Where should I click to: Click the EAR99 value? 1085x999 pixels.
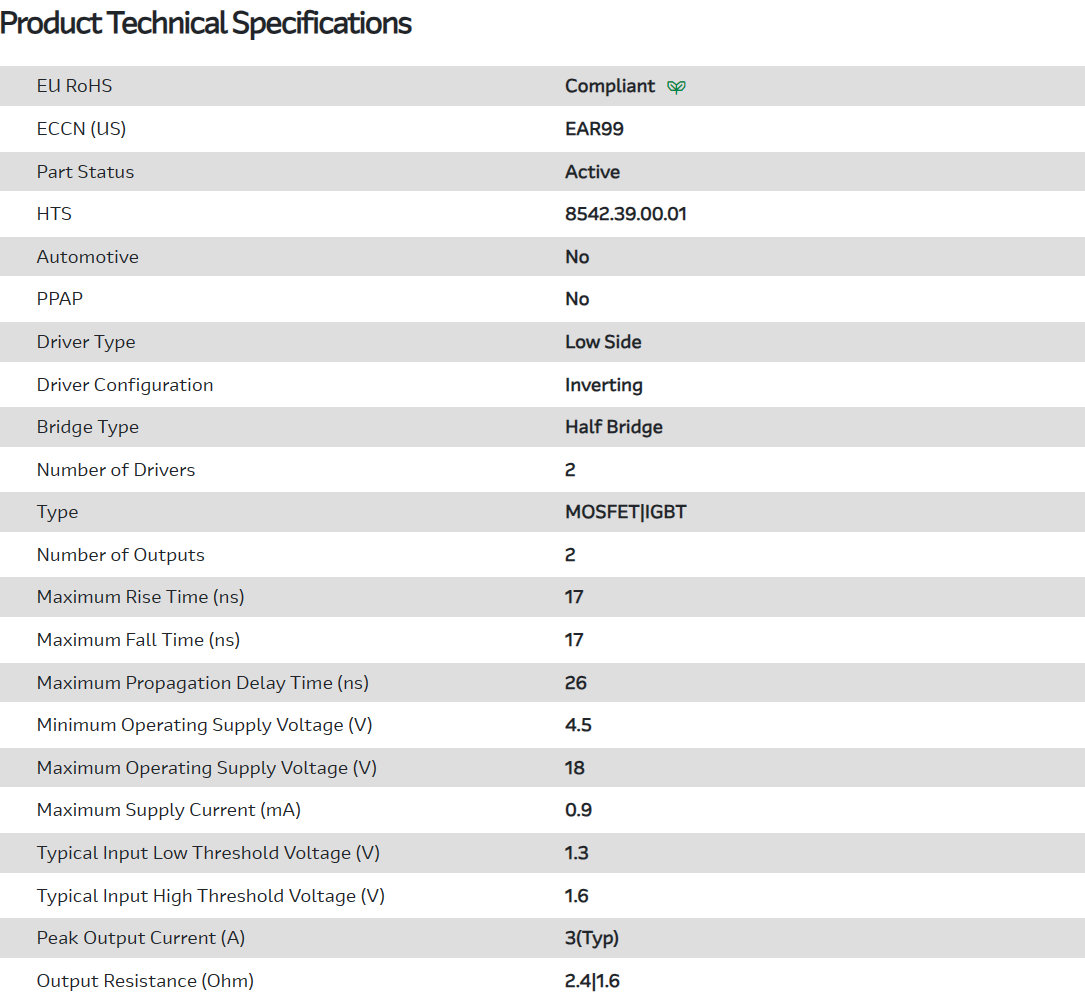point(594,129)
